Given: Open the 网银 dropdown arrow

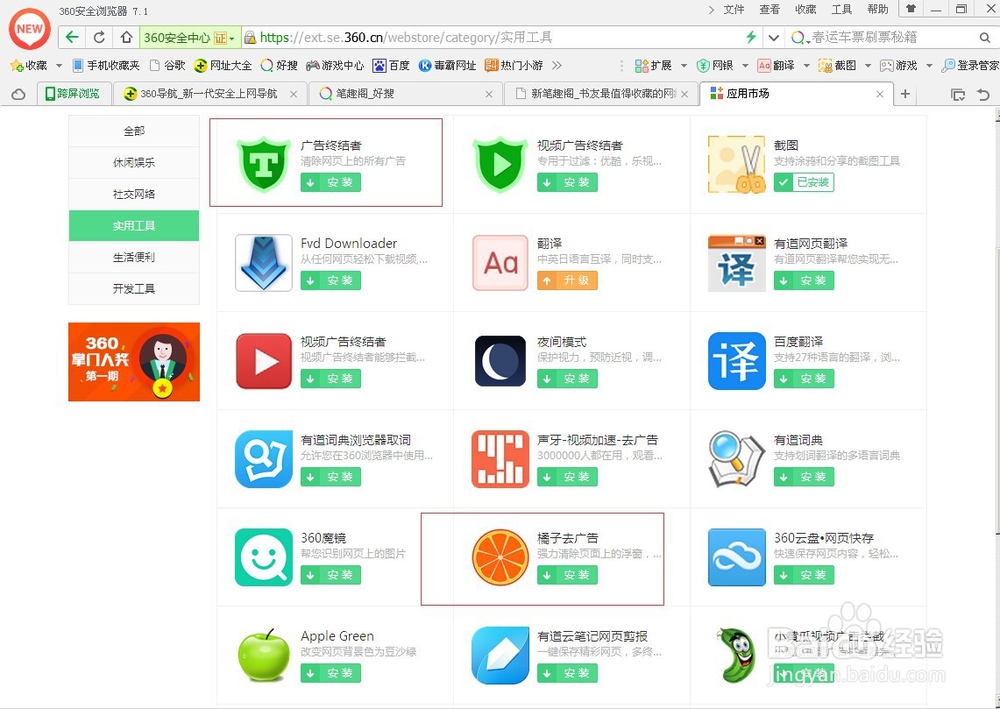Looking at the screenshot, I should point(744,66).
